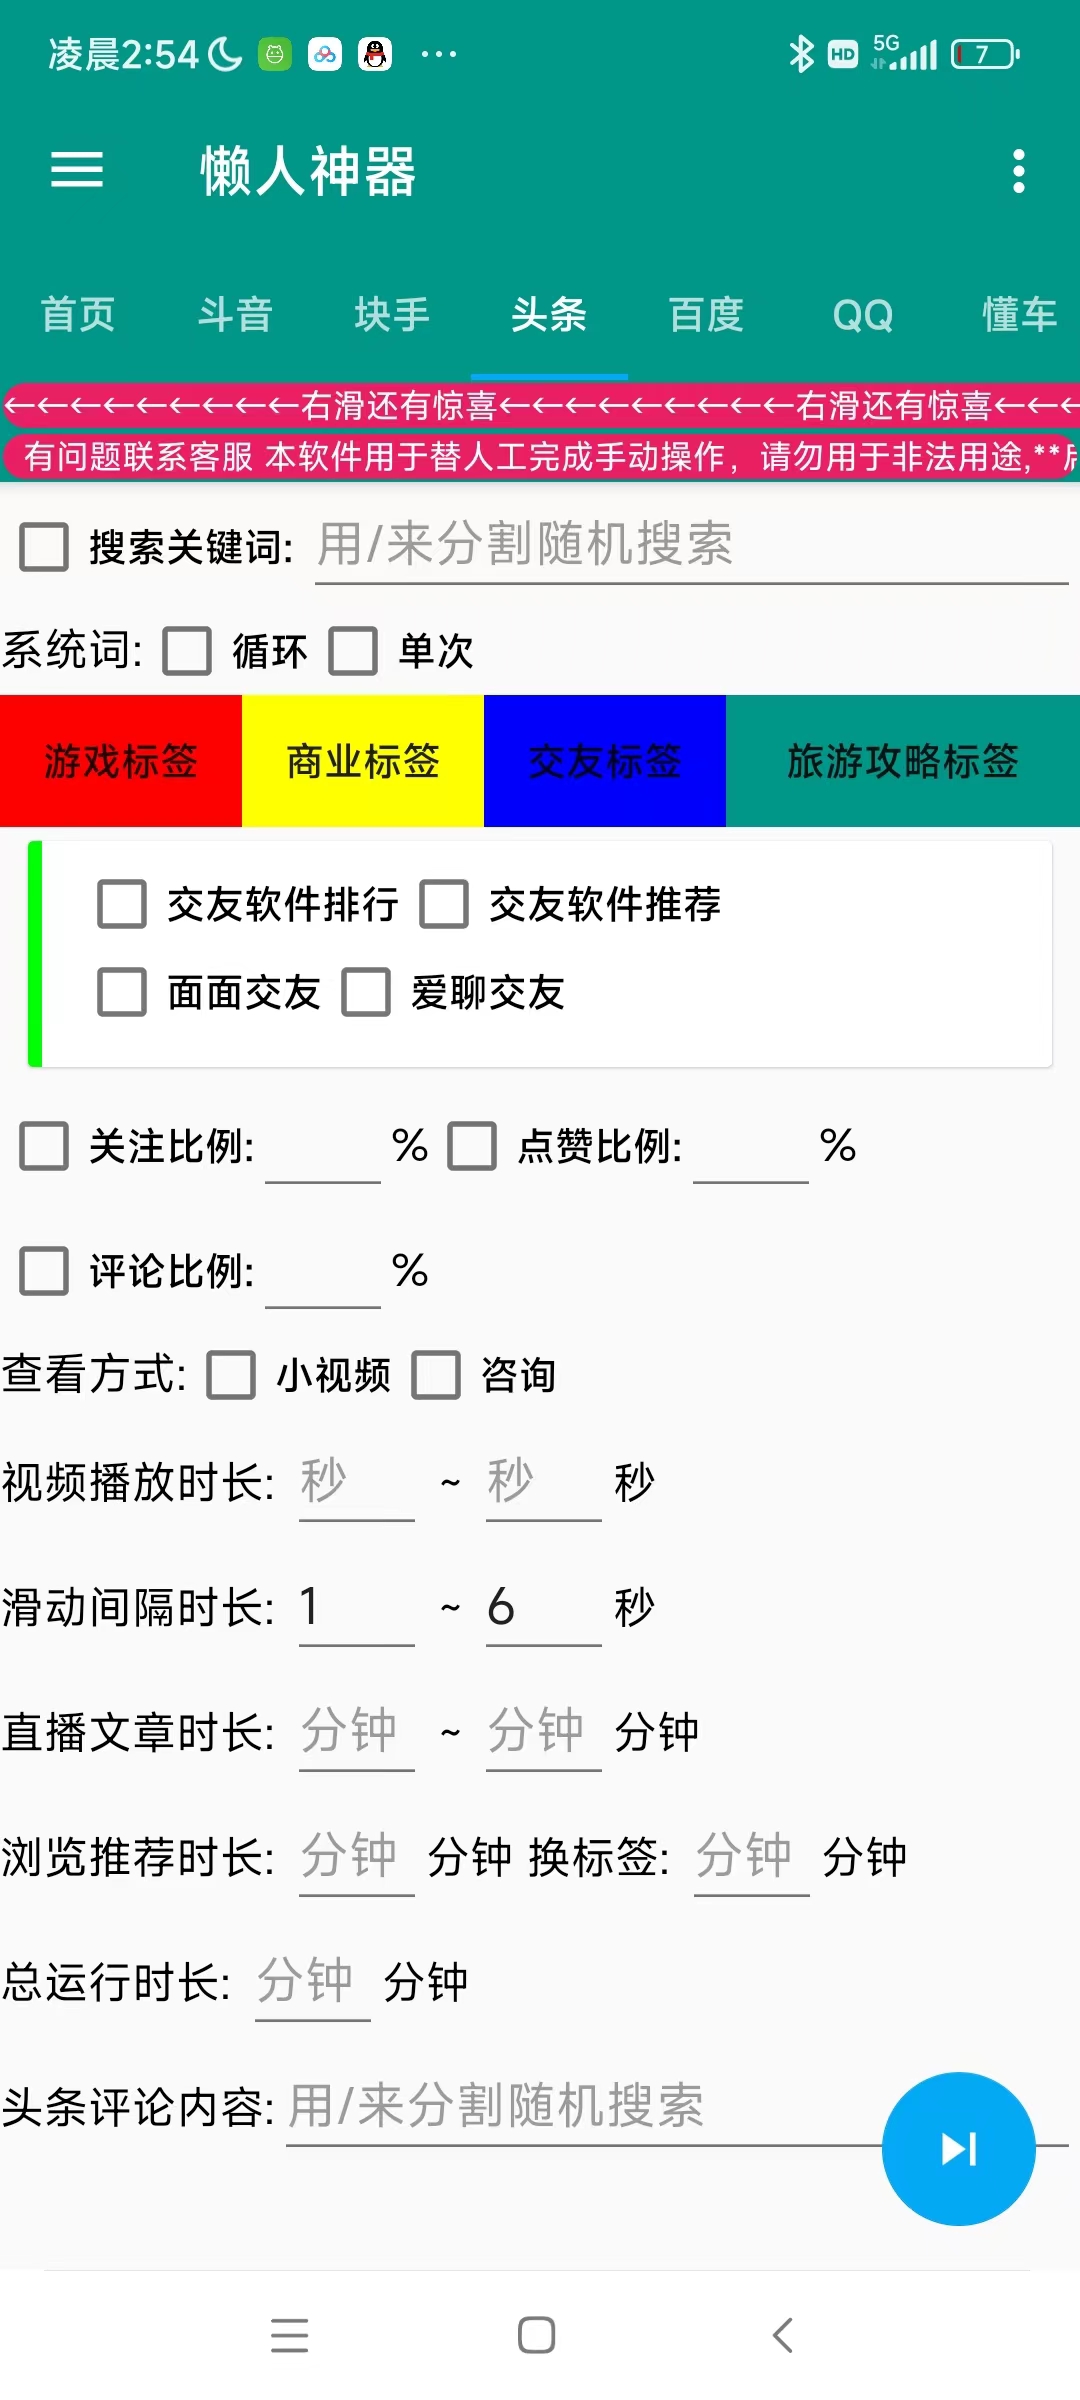Check the 爱聊交友 option

coord(366,993)
